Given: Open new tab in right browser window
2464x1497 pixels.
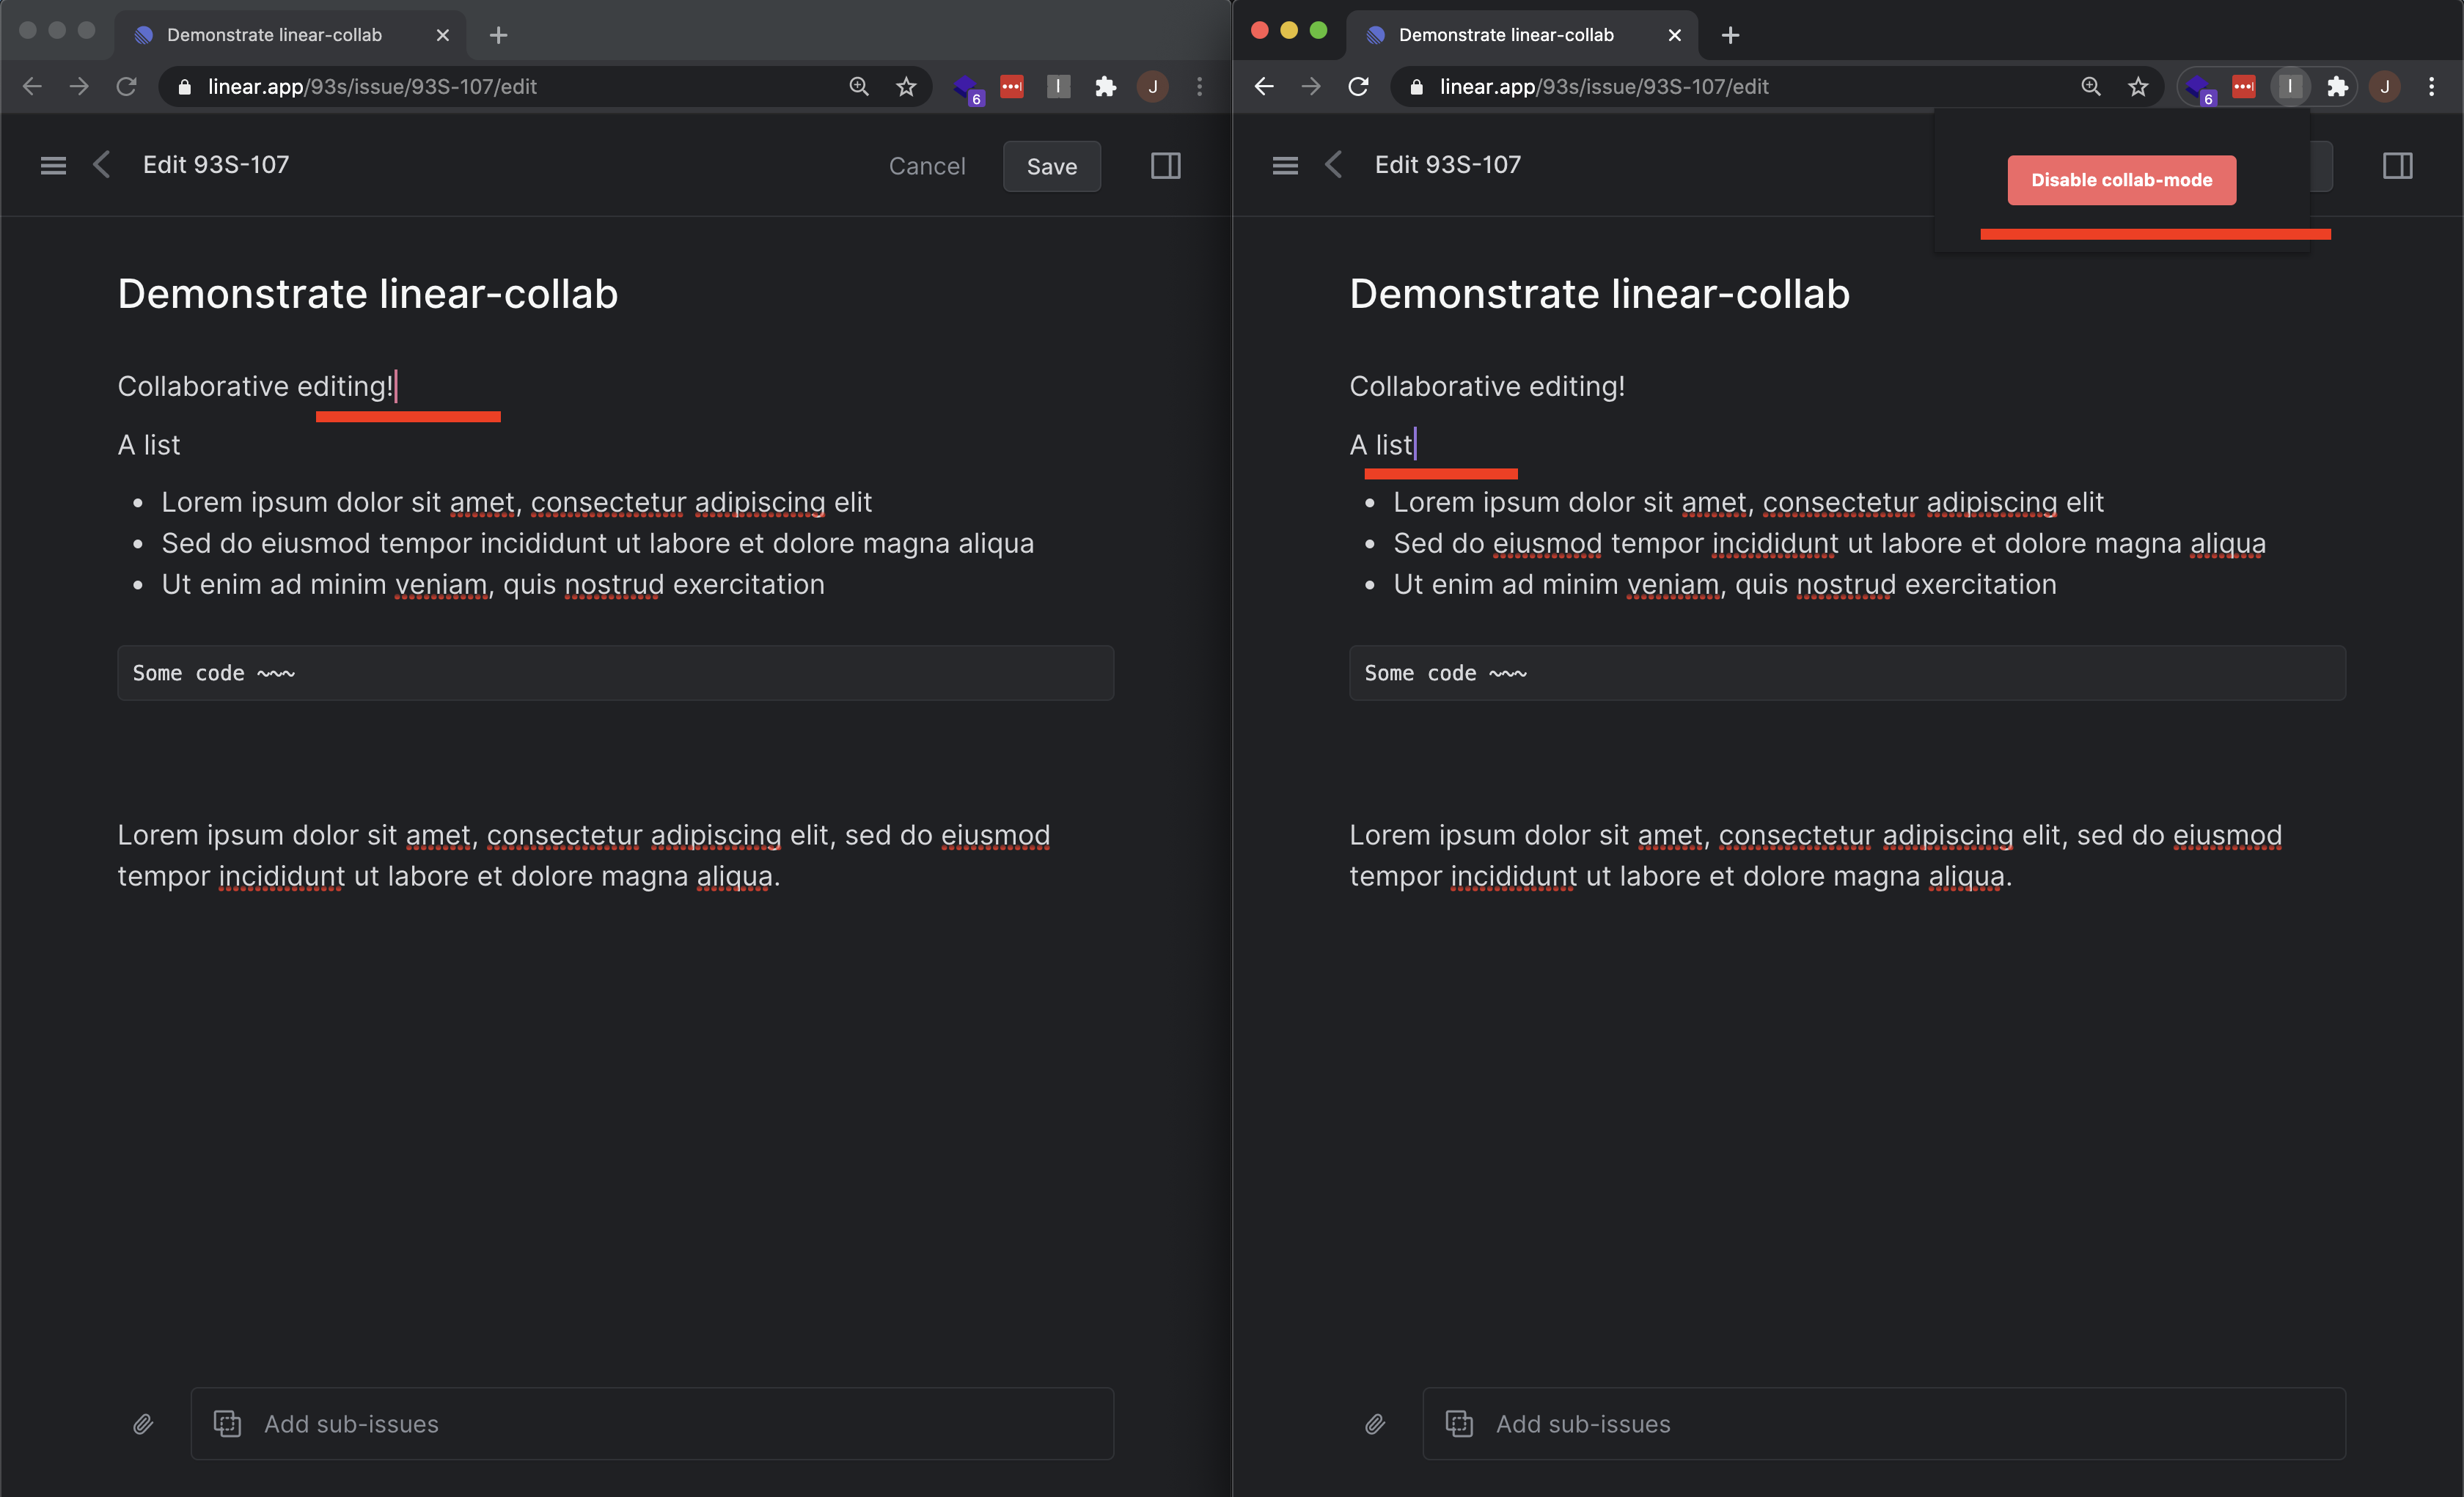Looking at the screenshot, I should pyautogui.click(x=1730, y=35).
